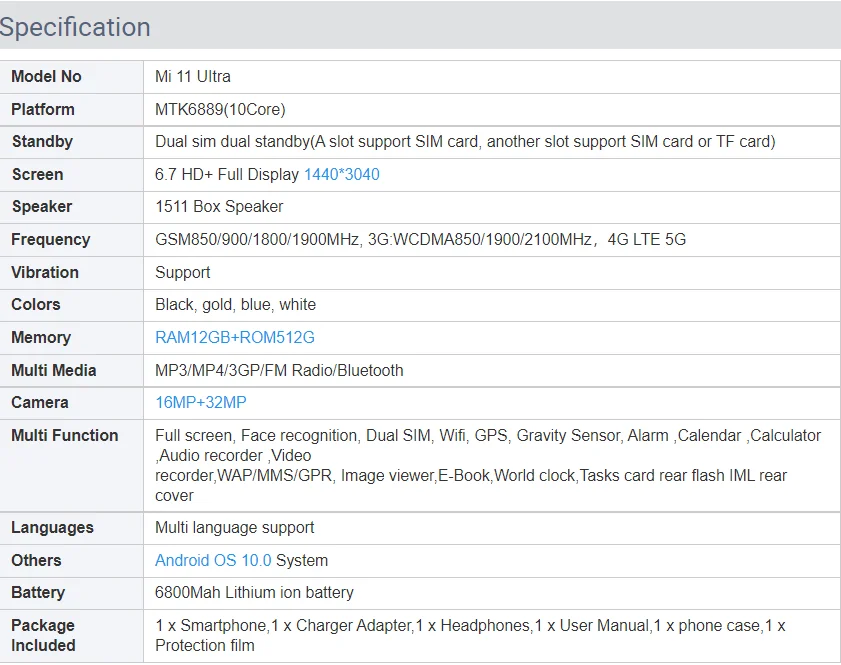Click the Specification section heading
The height and width of the screenshot is (665, 841).
[76, 27]
